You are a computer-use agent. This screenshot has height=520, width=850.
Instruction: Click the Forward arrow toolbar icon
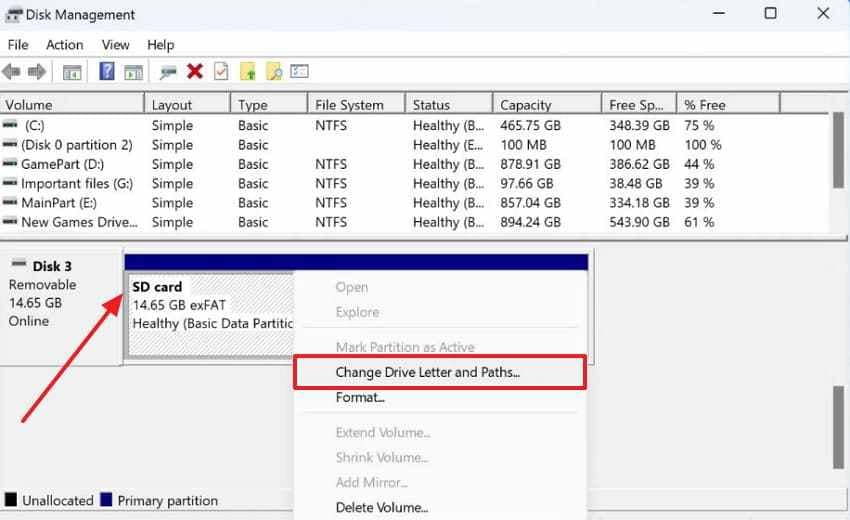(x=37, y=72)
